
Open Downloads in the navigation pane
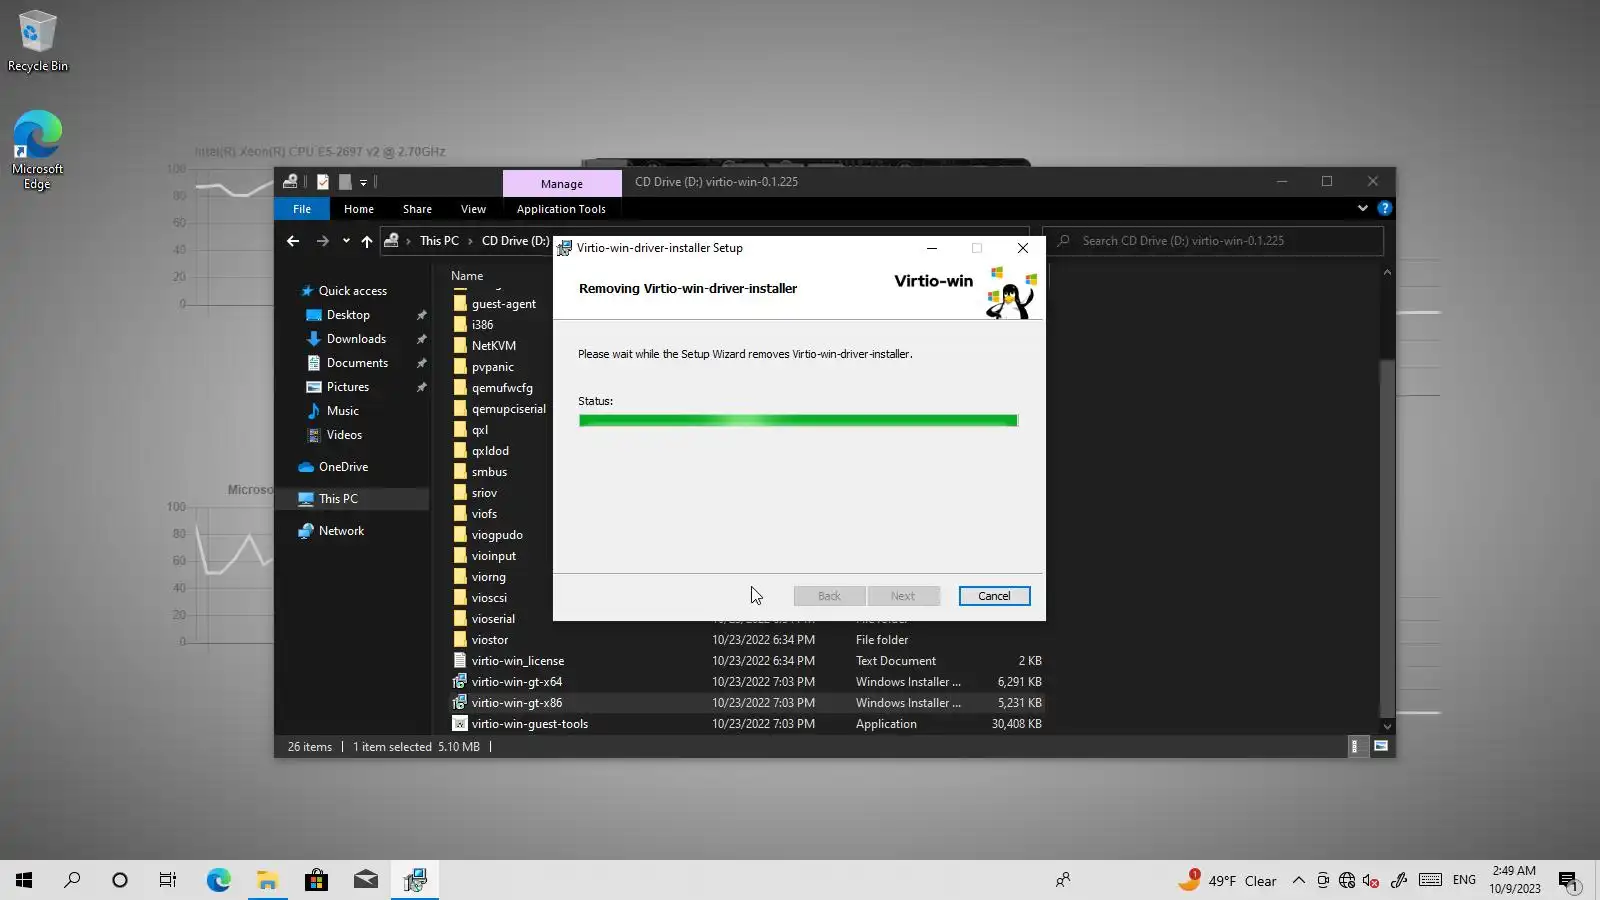click(356, 339)
